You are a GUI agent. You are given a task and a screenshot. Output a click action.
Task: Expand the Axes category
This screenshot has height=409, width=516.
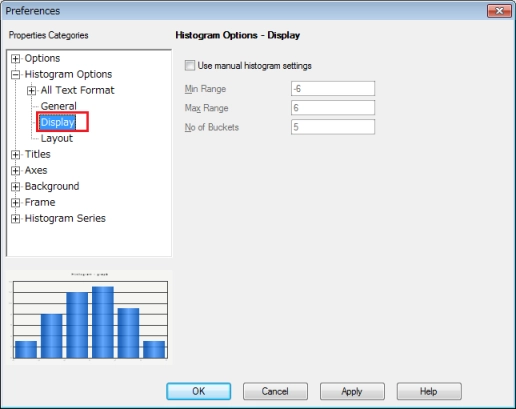(x=15, y=171)
